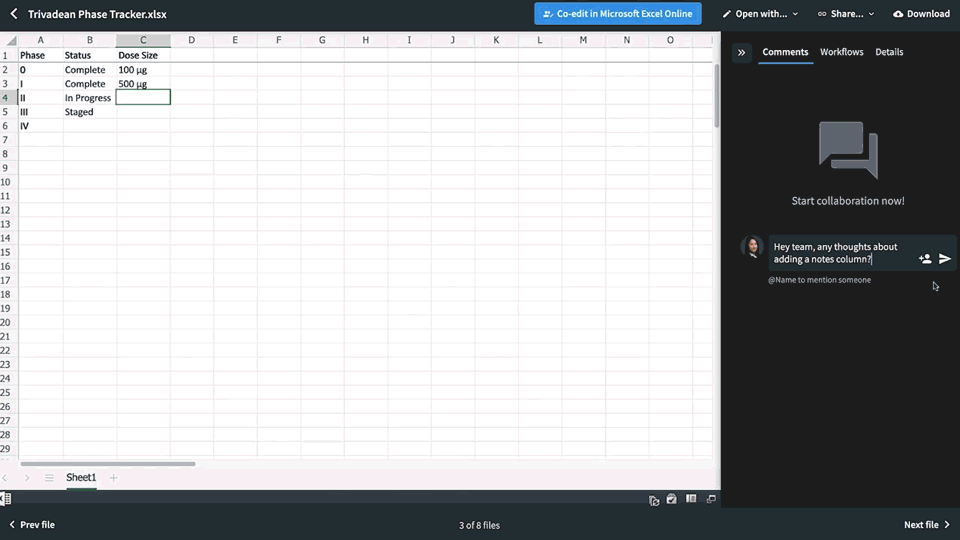This screenshot has width=960, height=540.
Task: Switch to the Workflows tab
Action: 841,52
